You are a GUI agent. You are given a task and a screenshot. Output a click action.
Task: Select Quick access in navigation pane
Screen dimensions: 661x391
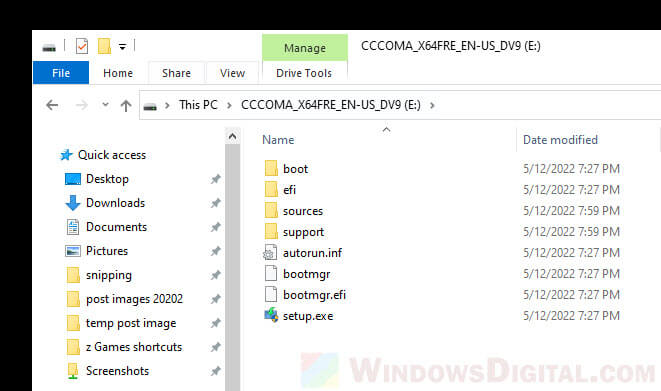pyautogui.click(x=112, y=155)
